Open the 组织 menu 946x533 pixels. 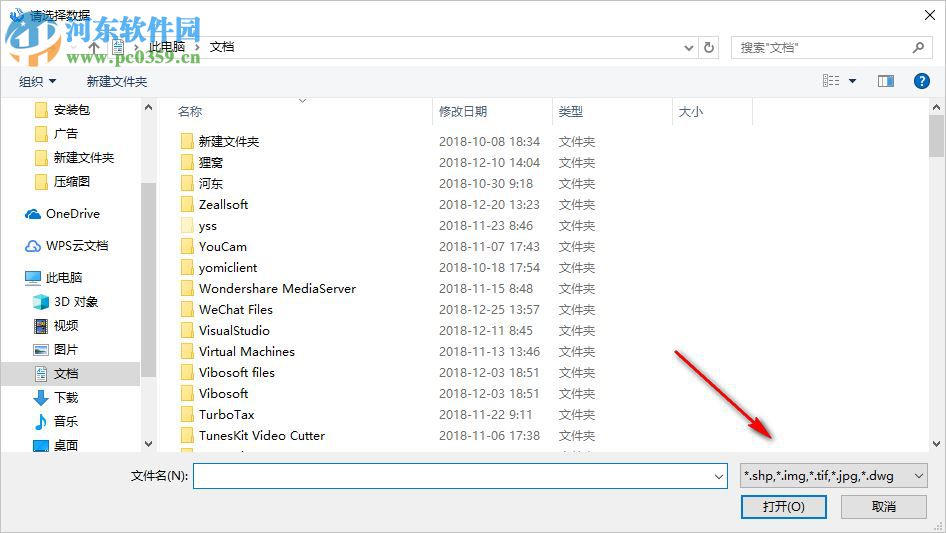tap(37, 81)
